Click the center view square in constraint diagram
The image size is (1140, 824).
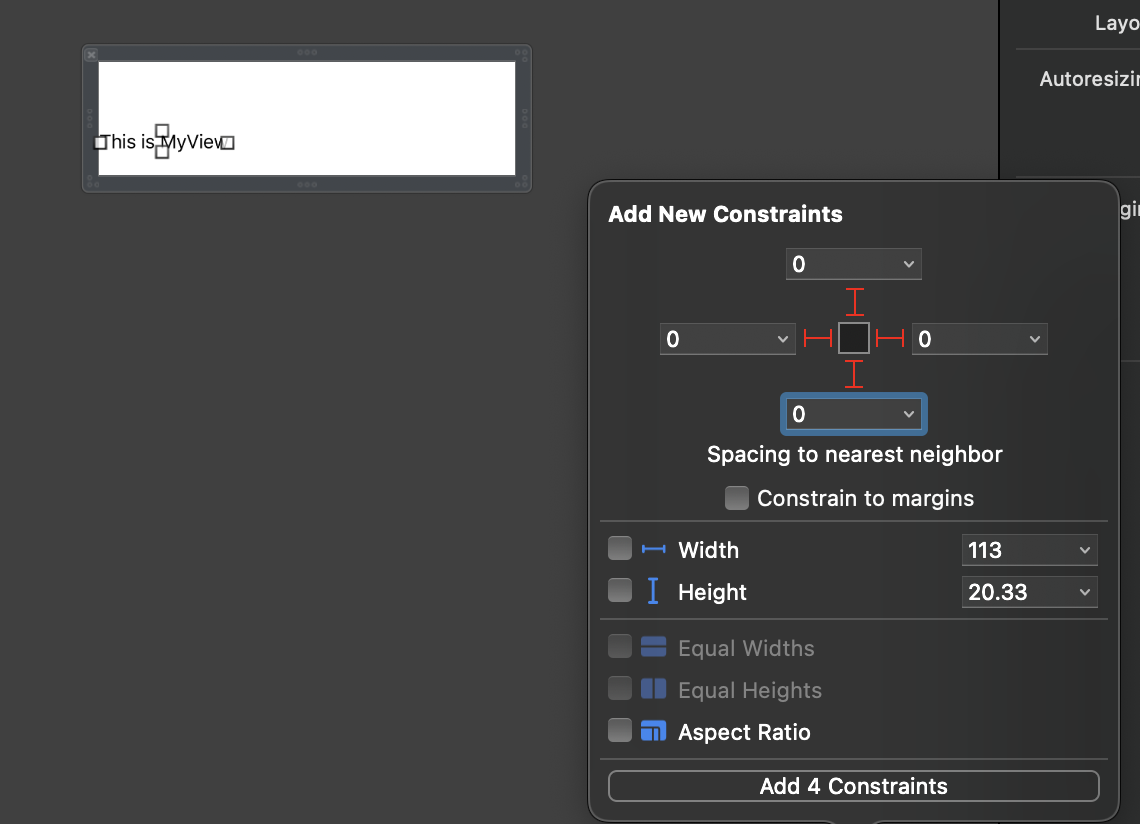tap(854, 338)
